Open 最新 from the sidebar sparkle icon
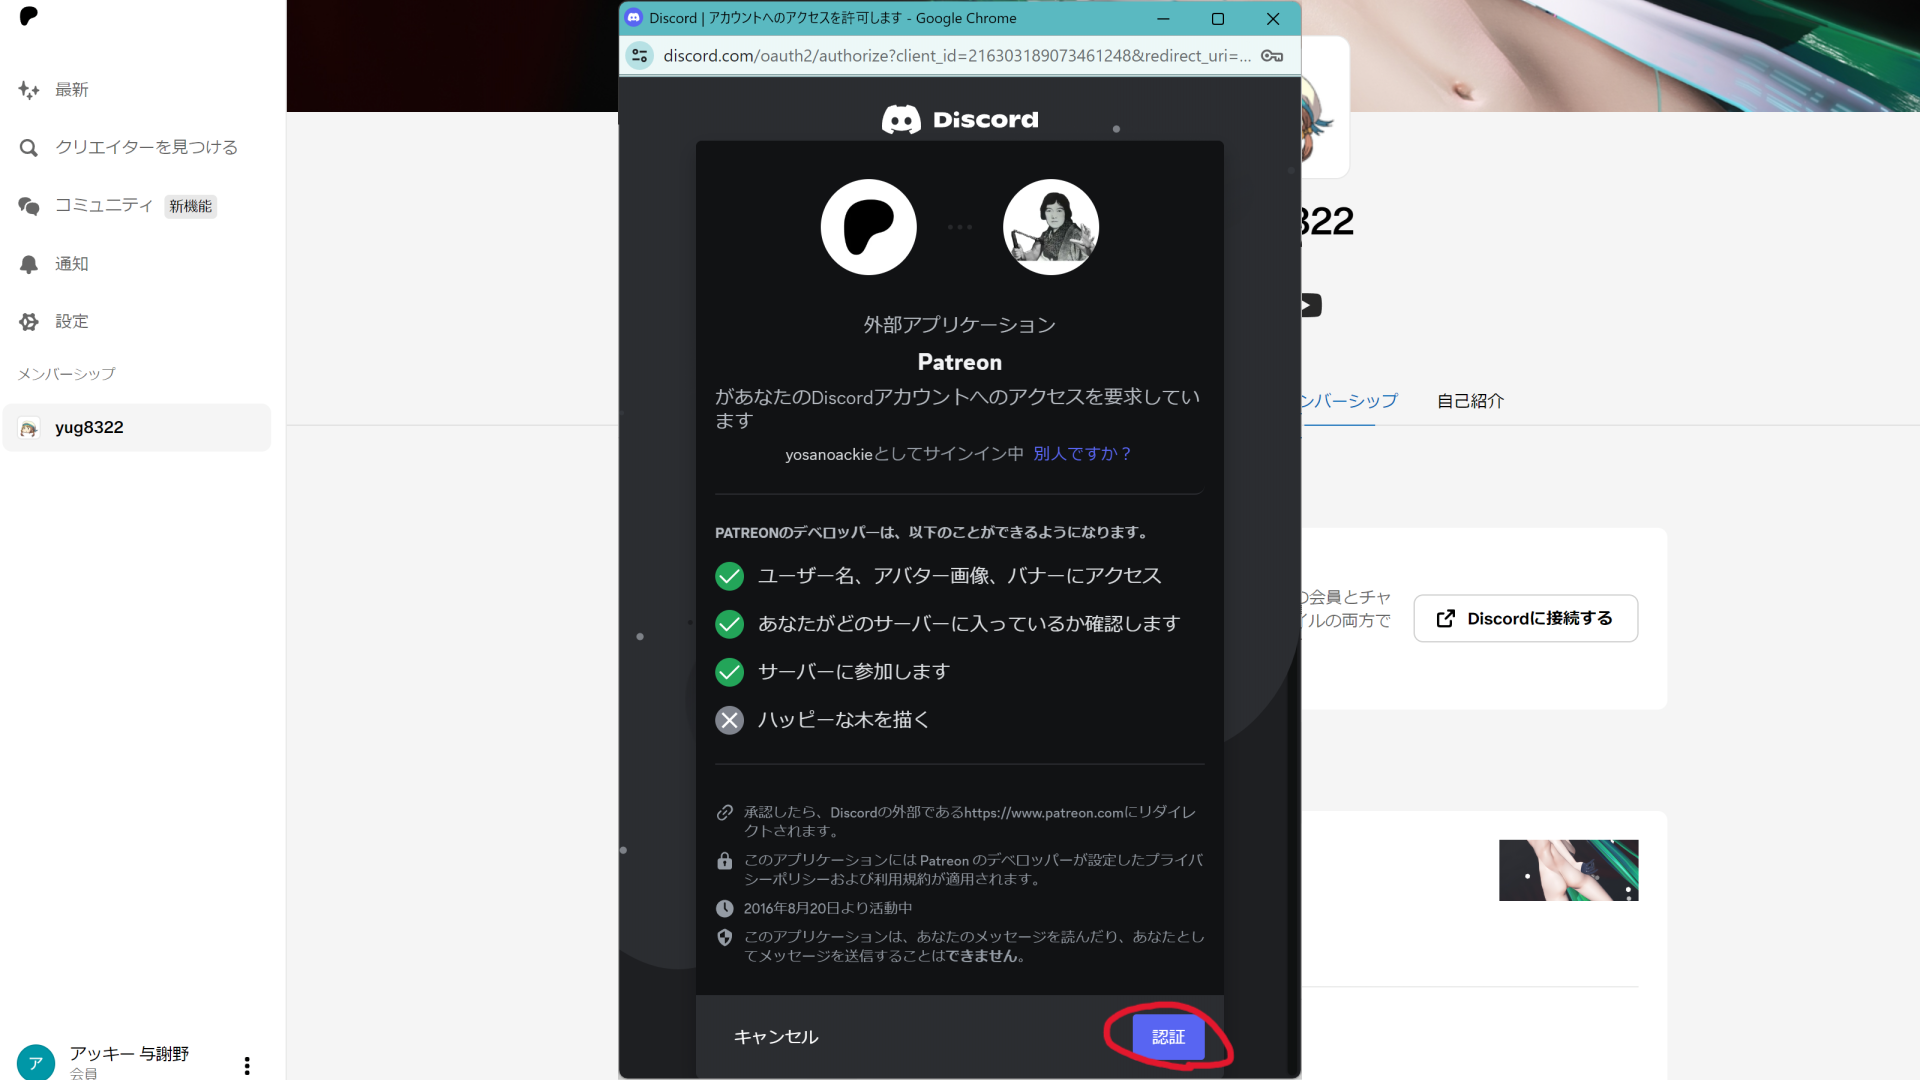The width and height of the screenshot is (1920, 1080). (29, 90)
